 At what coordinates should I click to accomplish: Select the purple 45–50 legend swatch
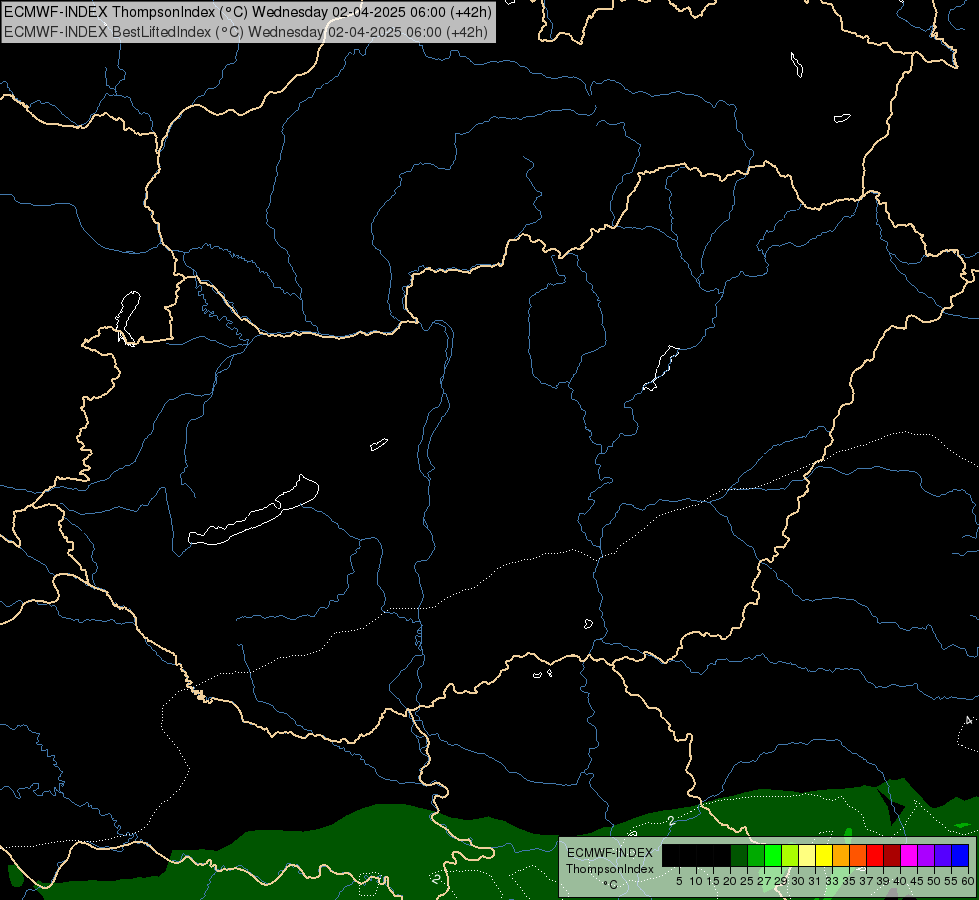pos(926,855)
